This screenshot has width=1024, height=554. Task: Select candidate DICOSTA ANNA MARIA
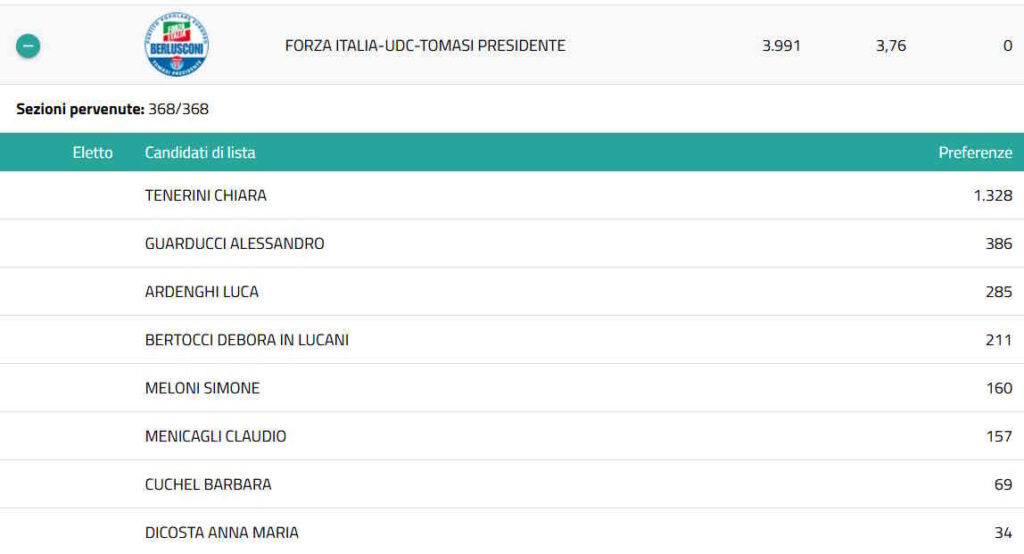pos(222,532)
